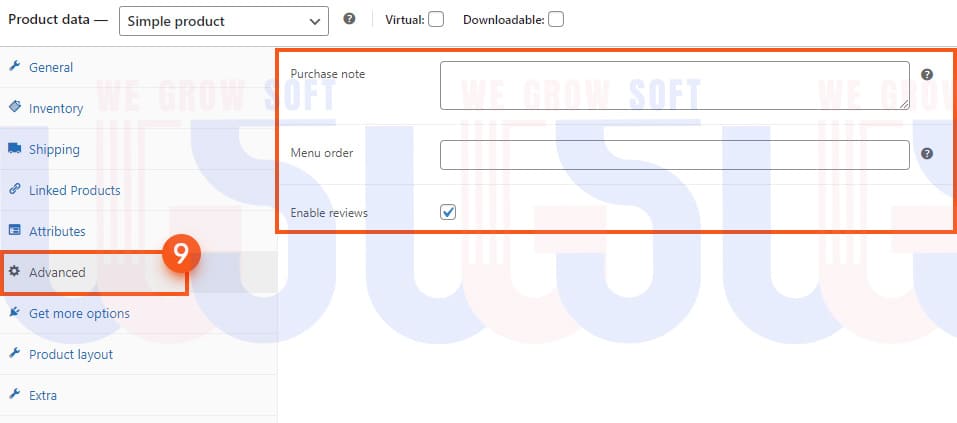Click the Product layout wrench icon
This screenshot has height=423, width=957.
pyautogui.click(x=15, y=353)
